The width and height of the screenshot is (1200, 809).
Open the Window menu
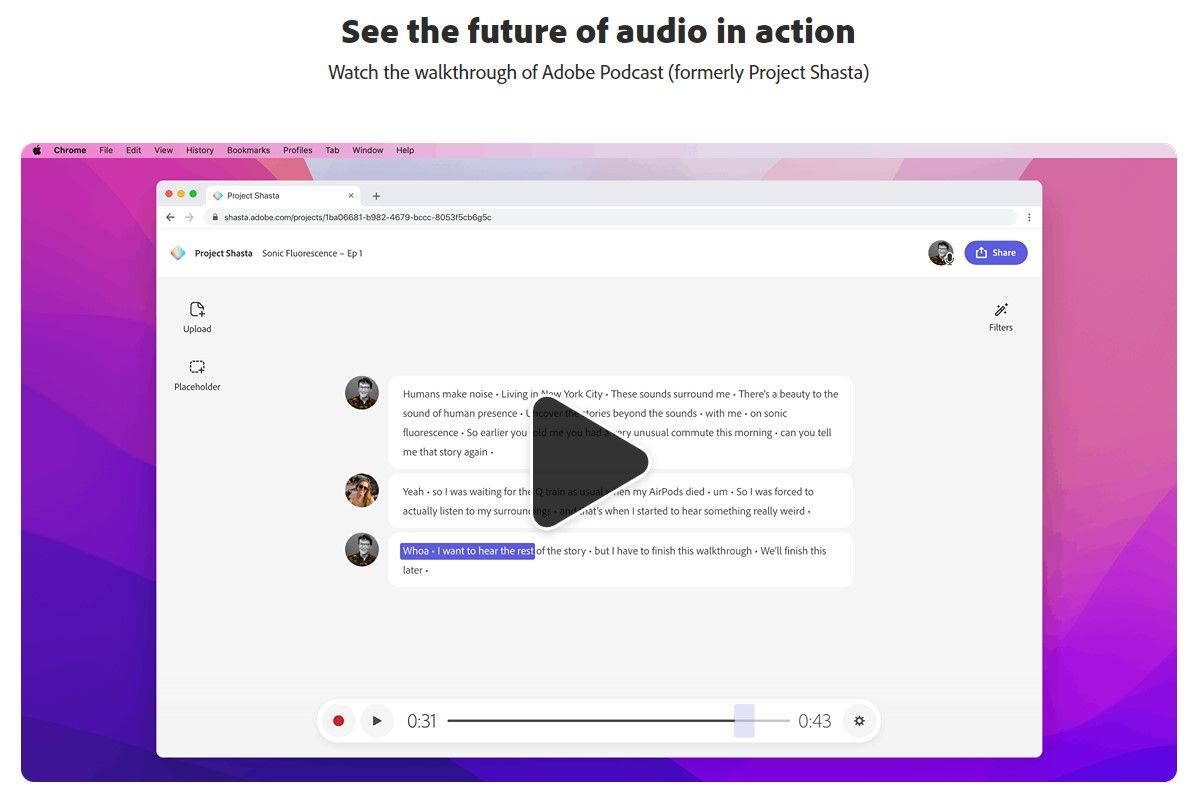click(x=368, y=150)
